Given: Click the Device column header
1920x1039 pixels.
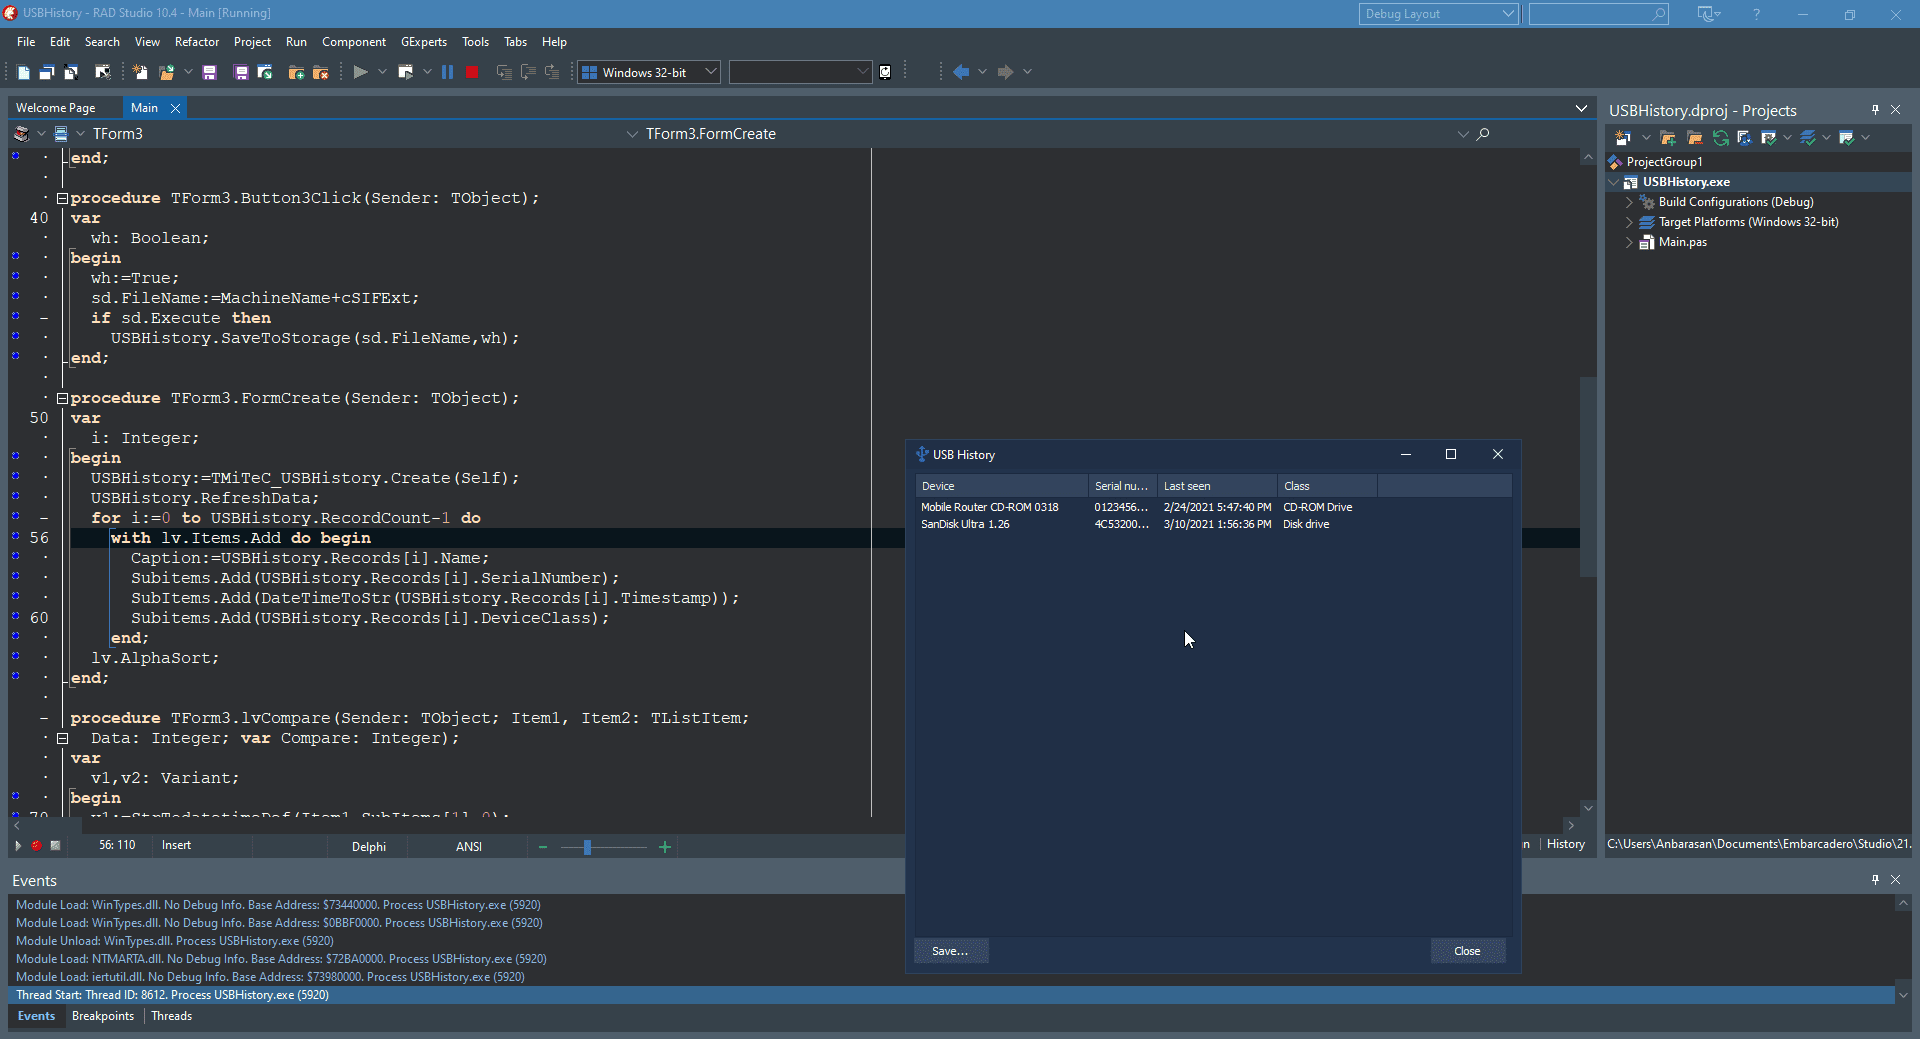Looking at the screenshot, I should click(x=1001, y=486).
